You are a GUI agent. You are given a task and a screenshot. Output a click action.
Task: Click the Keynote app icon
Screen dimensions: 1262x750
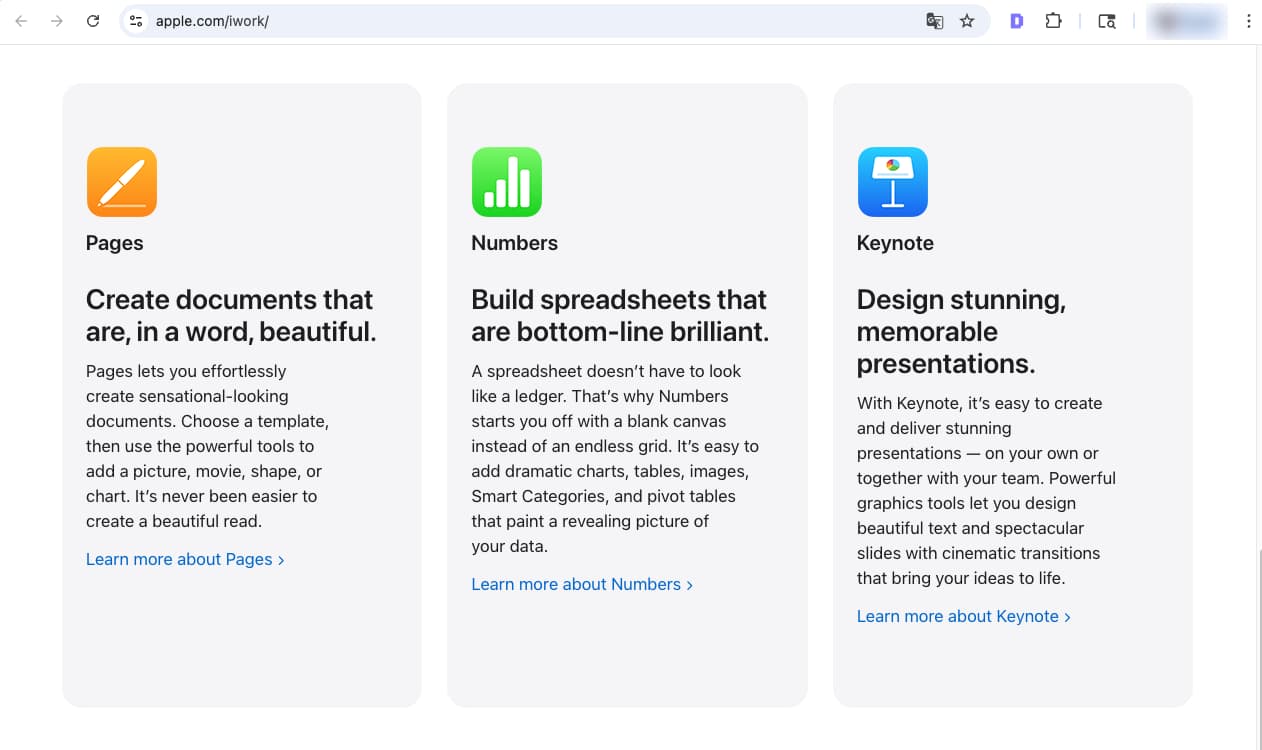[x=893, y=181]
